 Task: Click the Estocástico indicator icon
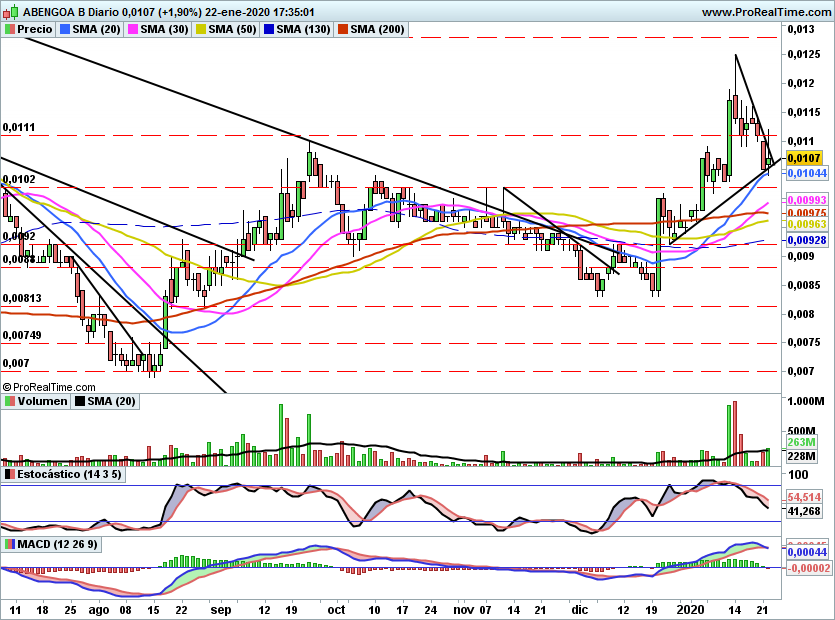point(10,474)
